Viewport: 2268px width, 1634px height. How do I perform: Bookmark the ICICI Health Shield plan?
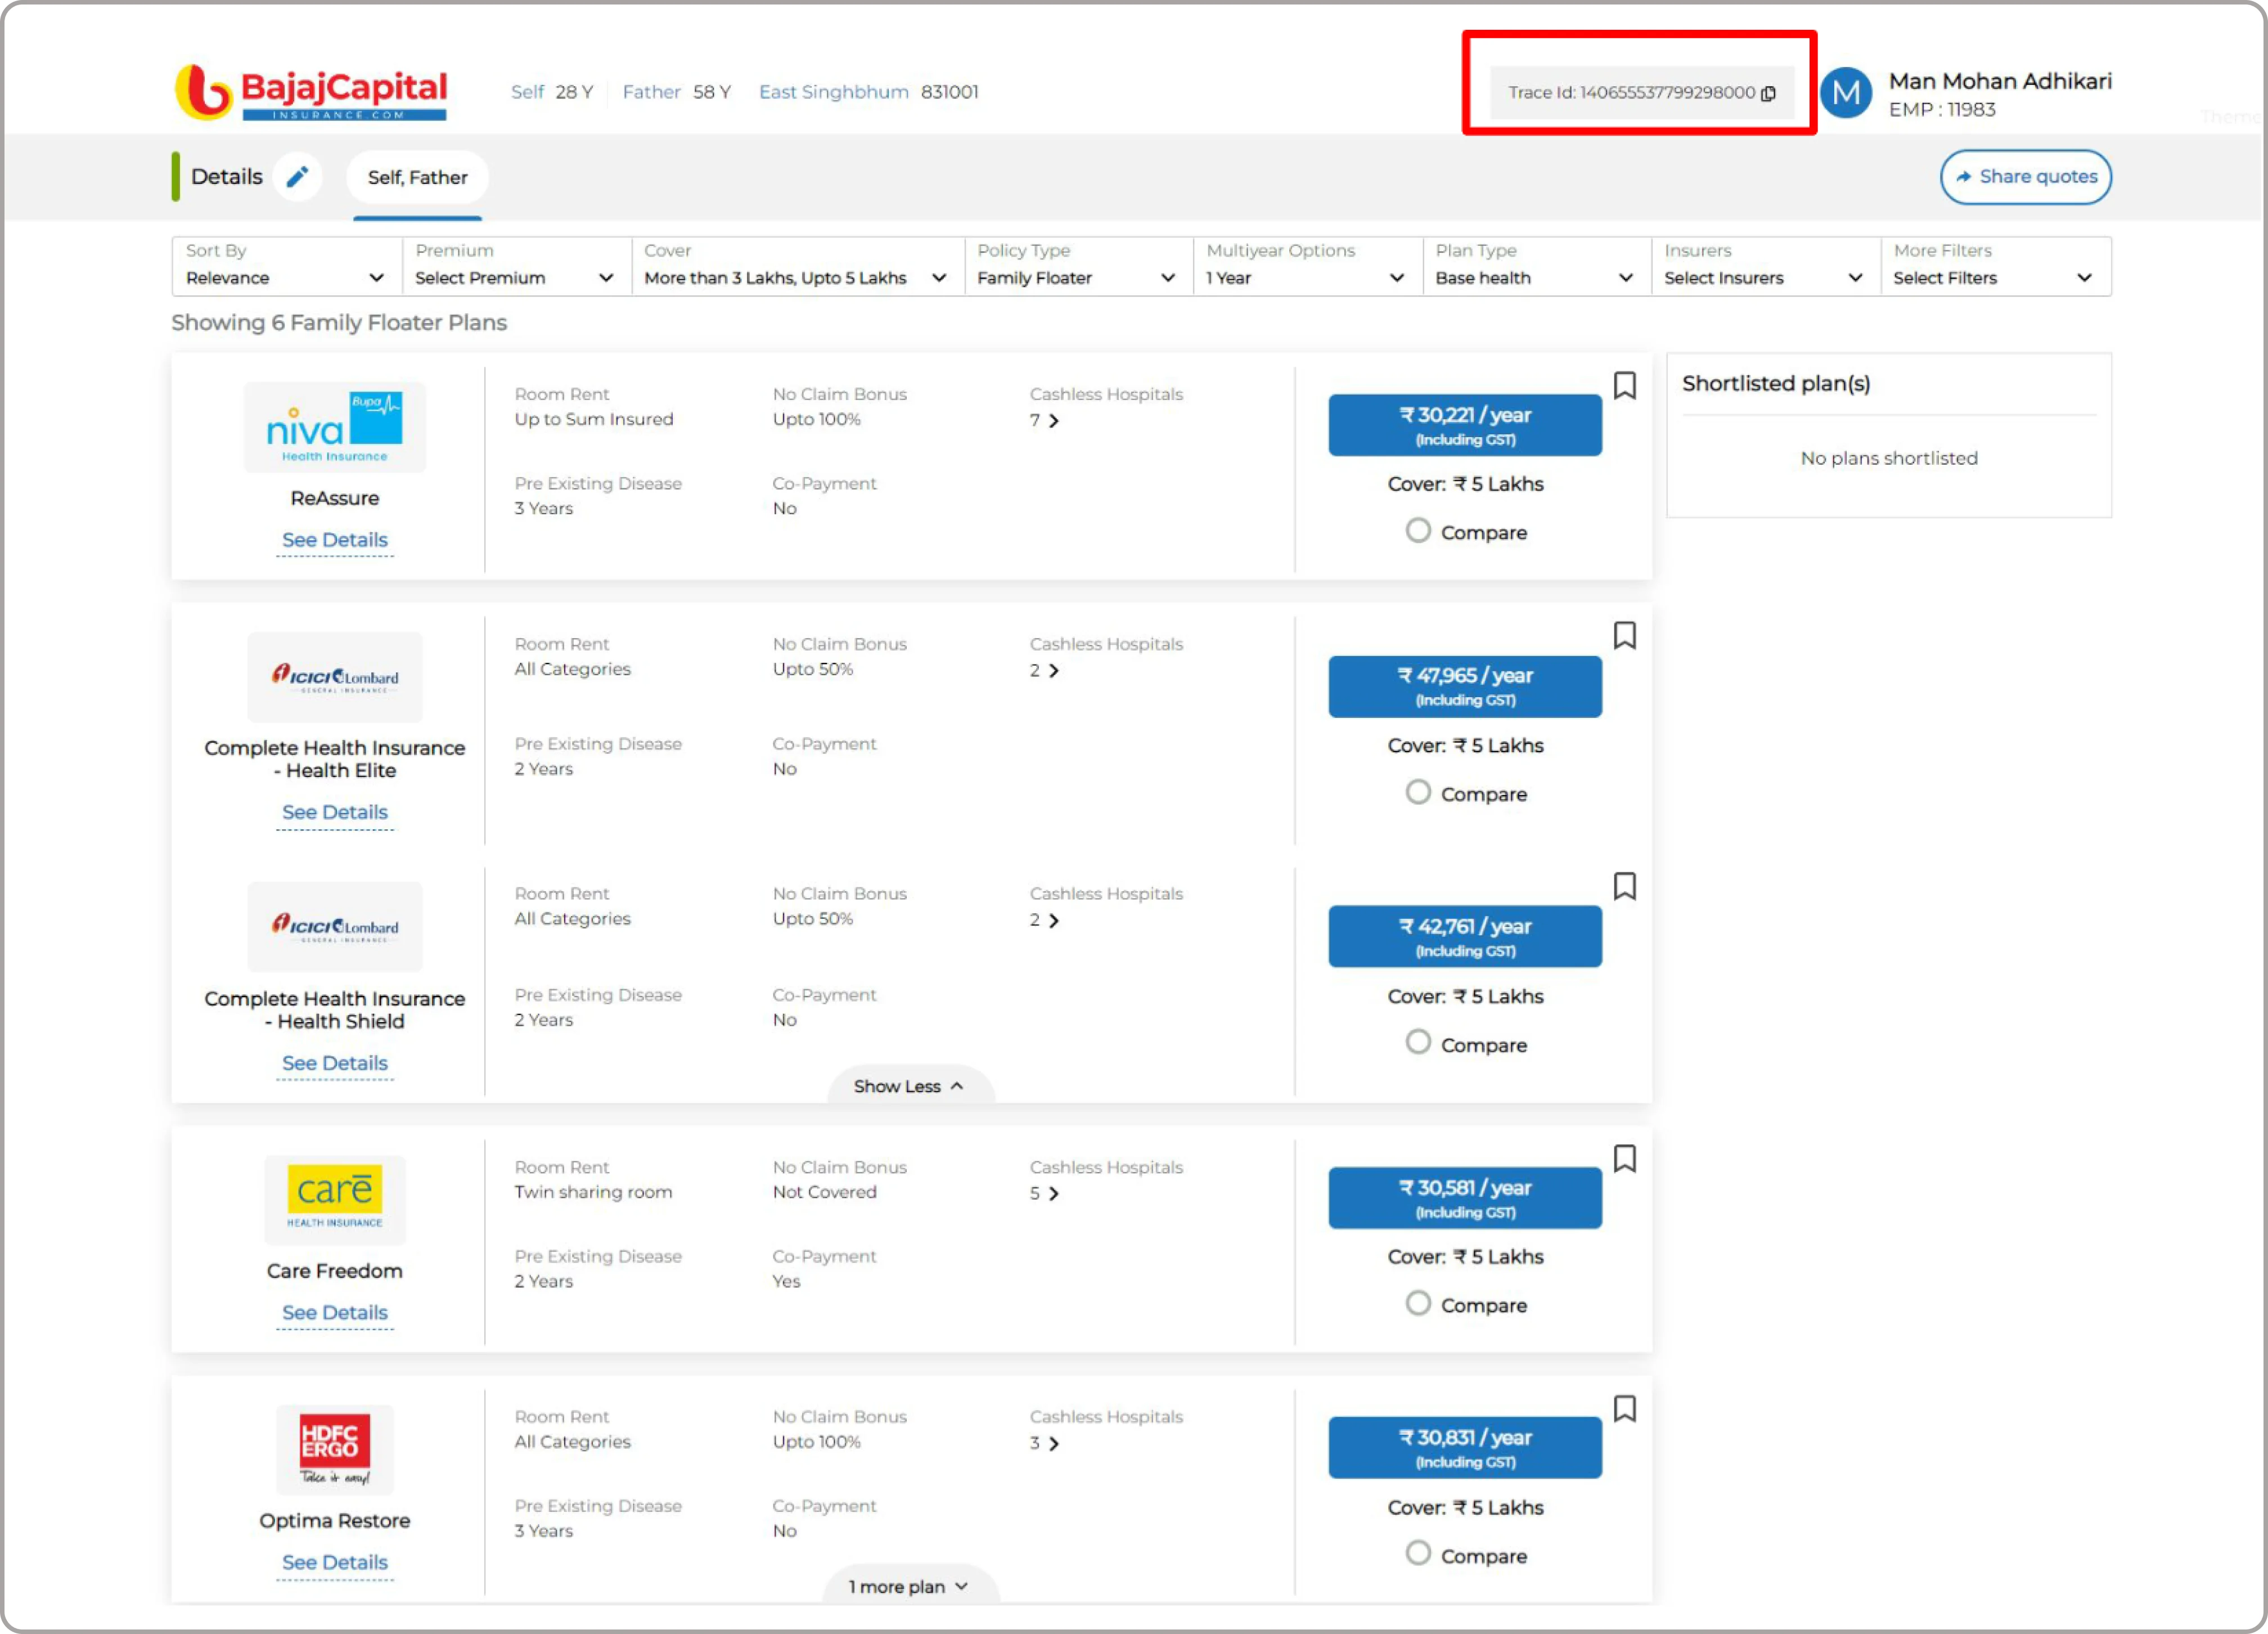click(x=1625, y=887)
